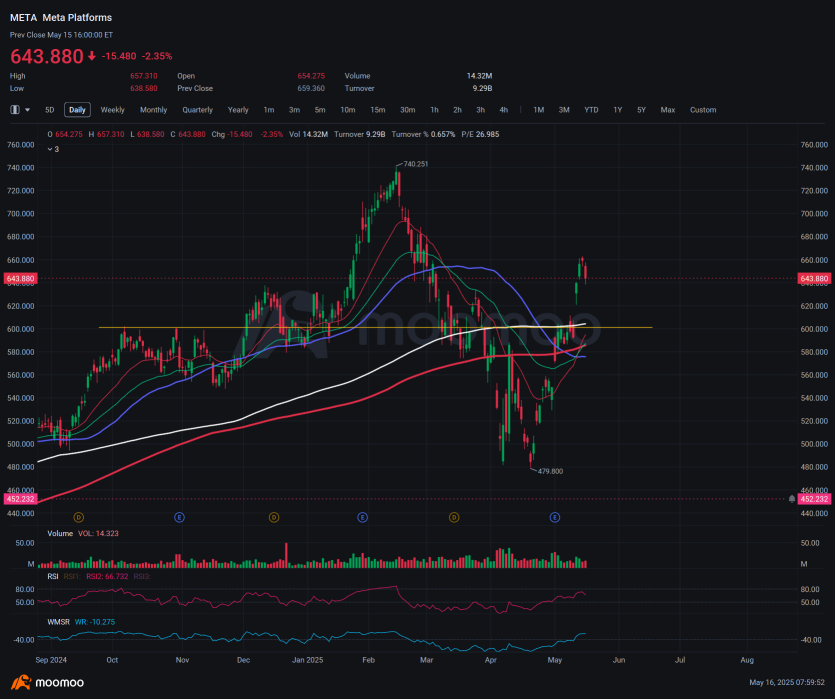Collapse the indicator list showing 3
835x699 pixels.
point(53,149)
